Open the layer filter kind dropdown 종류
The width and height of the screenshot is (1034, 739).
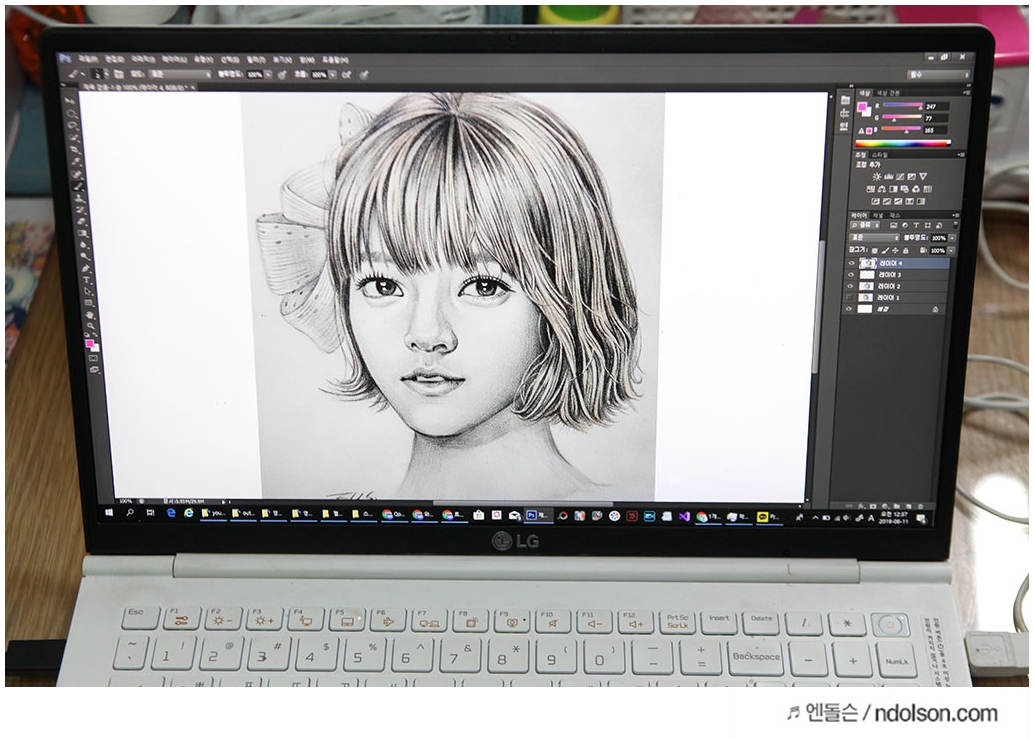point(865,225)
